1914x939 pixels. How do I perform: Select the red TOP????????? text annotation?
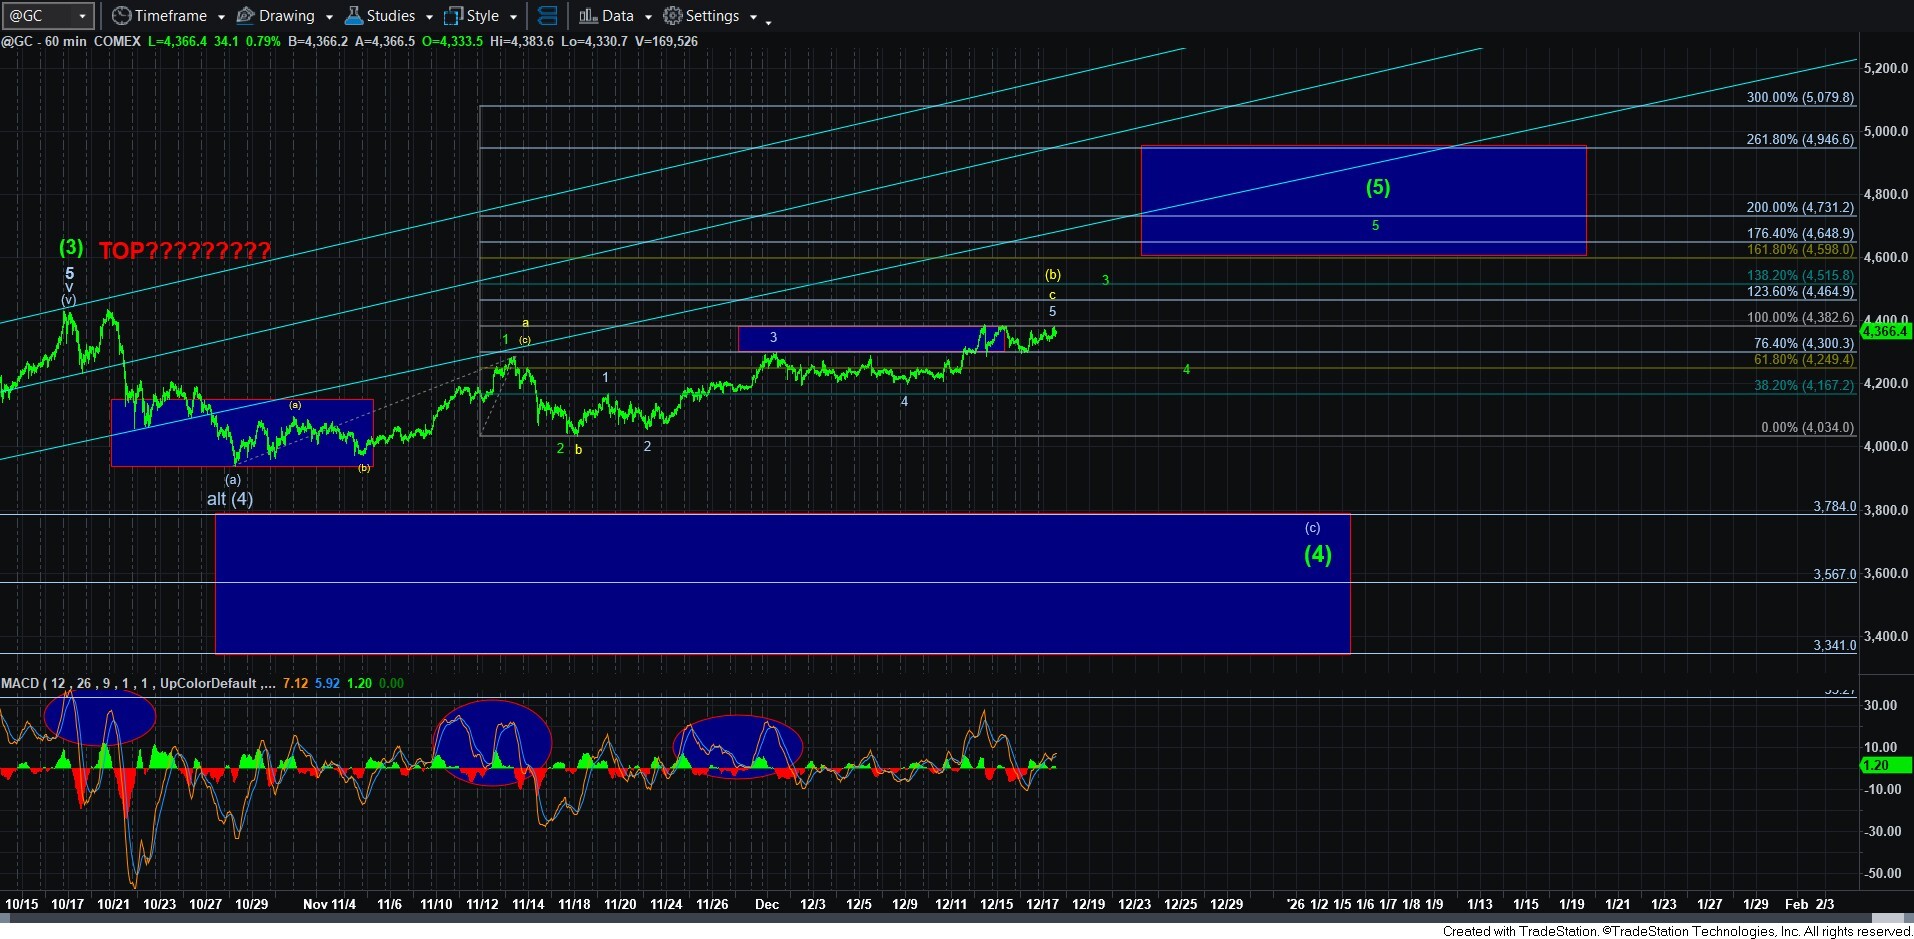[x=184, y=251]
